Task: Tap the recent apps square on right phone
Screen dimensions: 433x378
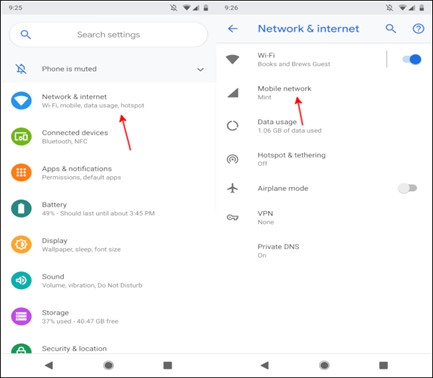Action: tap(383, 365)
